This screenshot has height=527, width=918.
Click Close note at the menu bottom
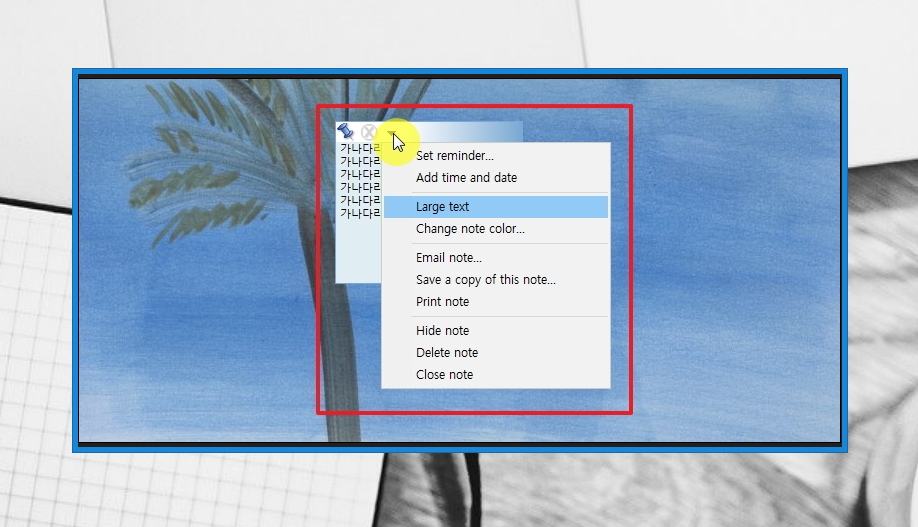point(496,375)
